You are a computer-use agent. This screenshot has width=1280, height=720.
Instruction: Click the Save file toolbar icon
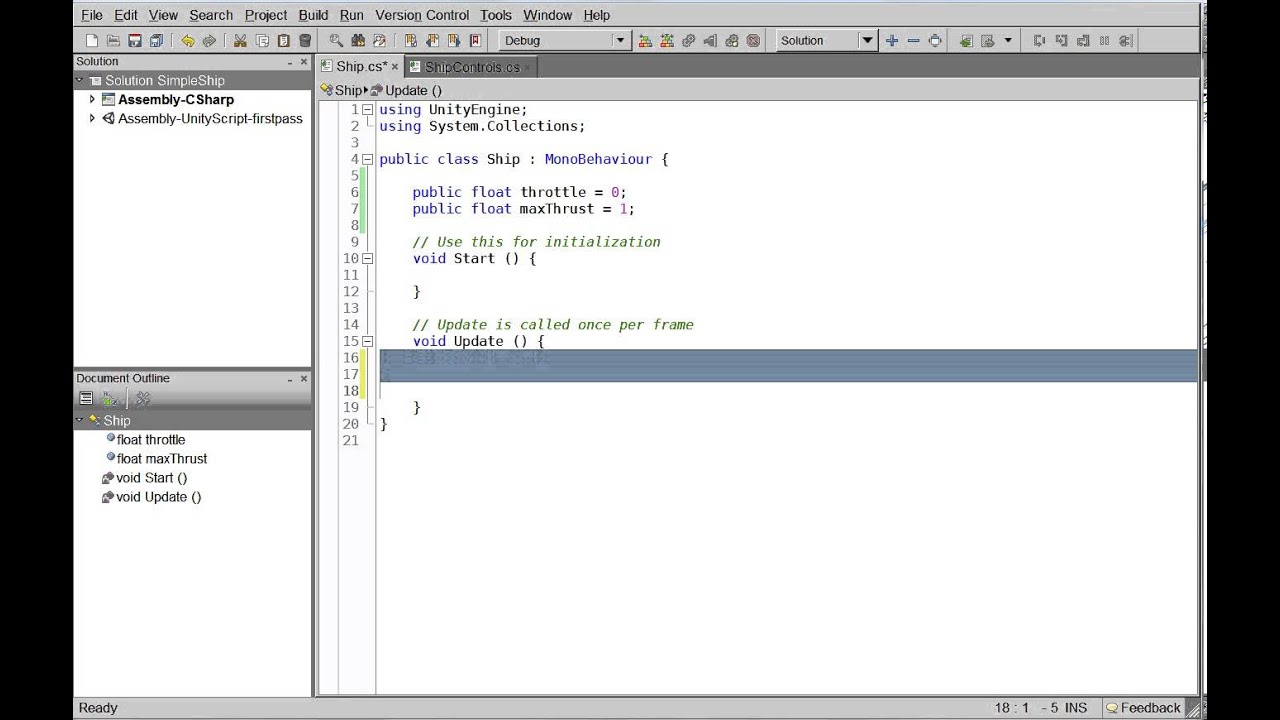(135, 41)
